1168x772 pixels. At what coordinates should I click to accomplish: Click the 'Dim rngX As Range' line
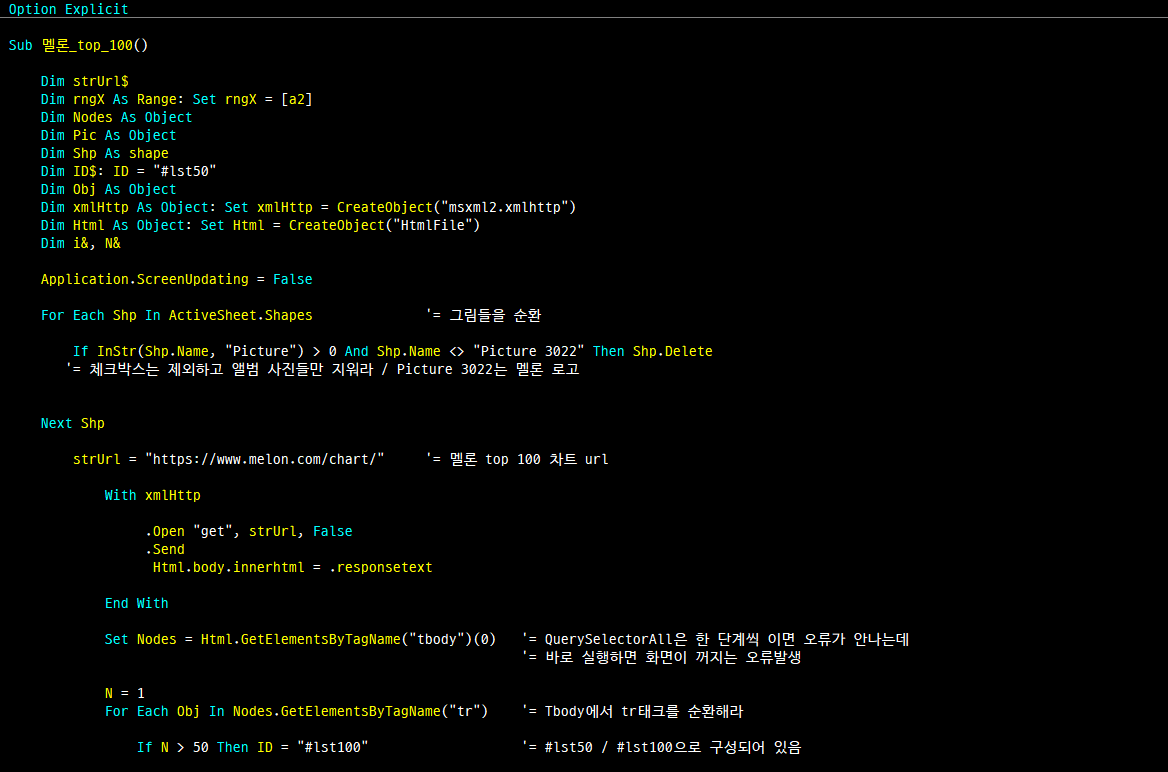177,99
